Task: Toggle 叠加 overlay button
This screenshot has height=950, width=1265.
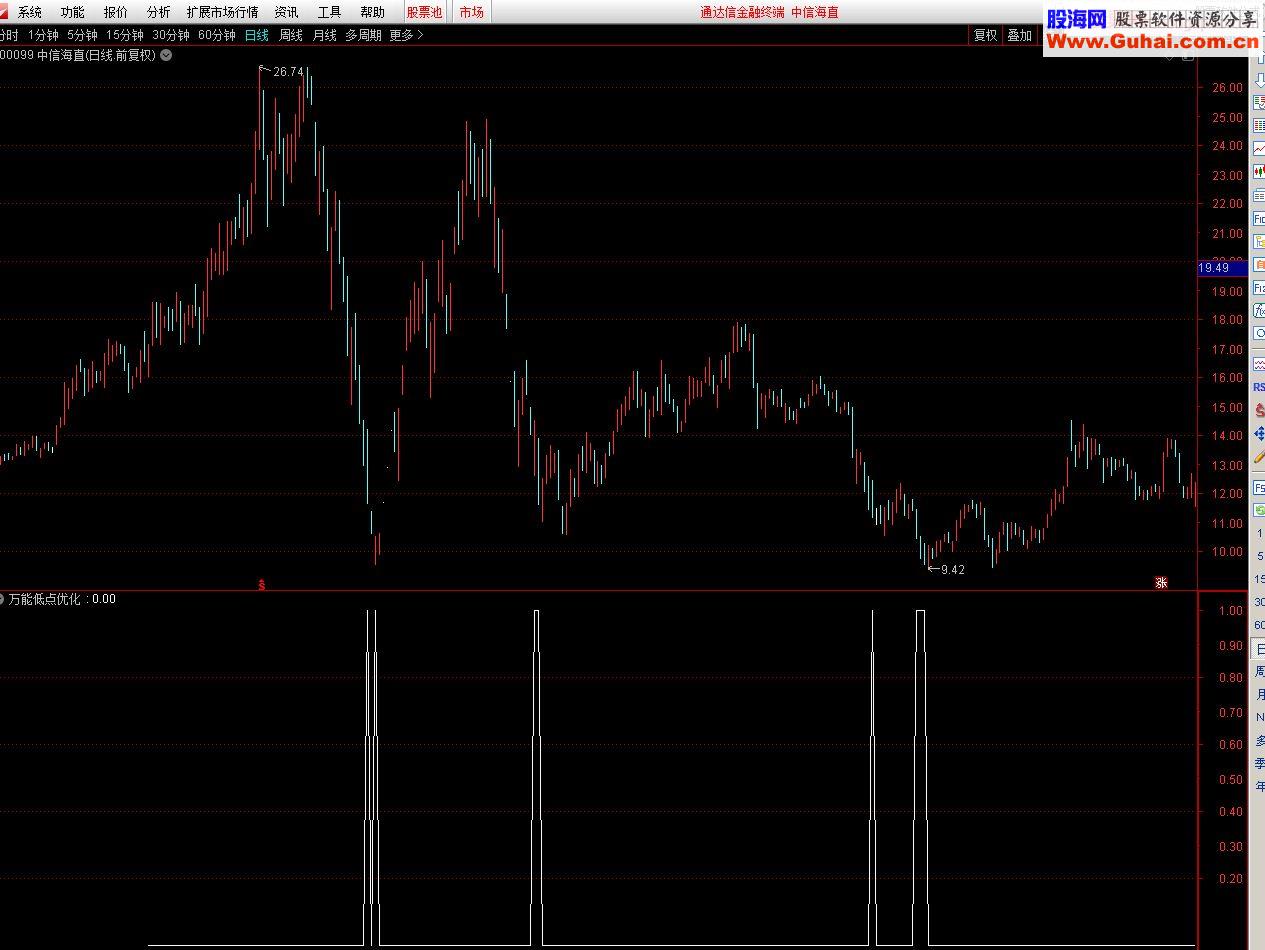Action: click(1019, 35)
